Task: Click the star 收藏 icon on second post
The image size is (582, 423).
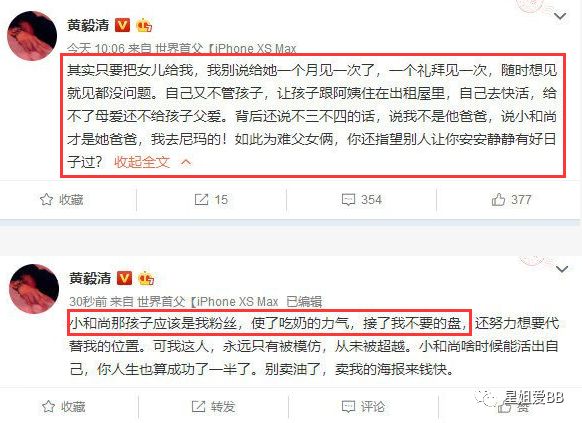Action: (49, 407)
